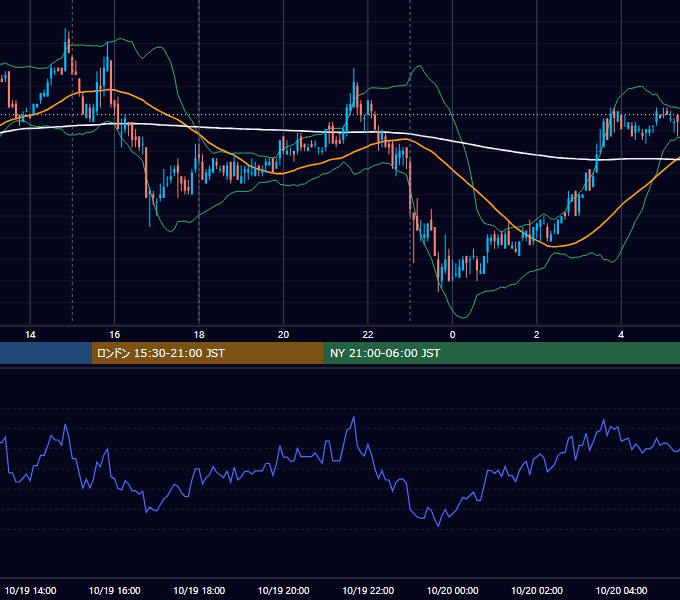Click the 14 hour axis label
The image size is (680, 600).
coord(30,335)
